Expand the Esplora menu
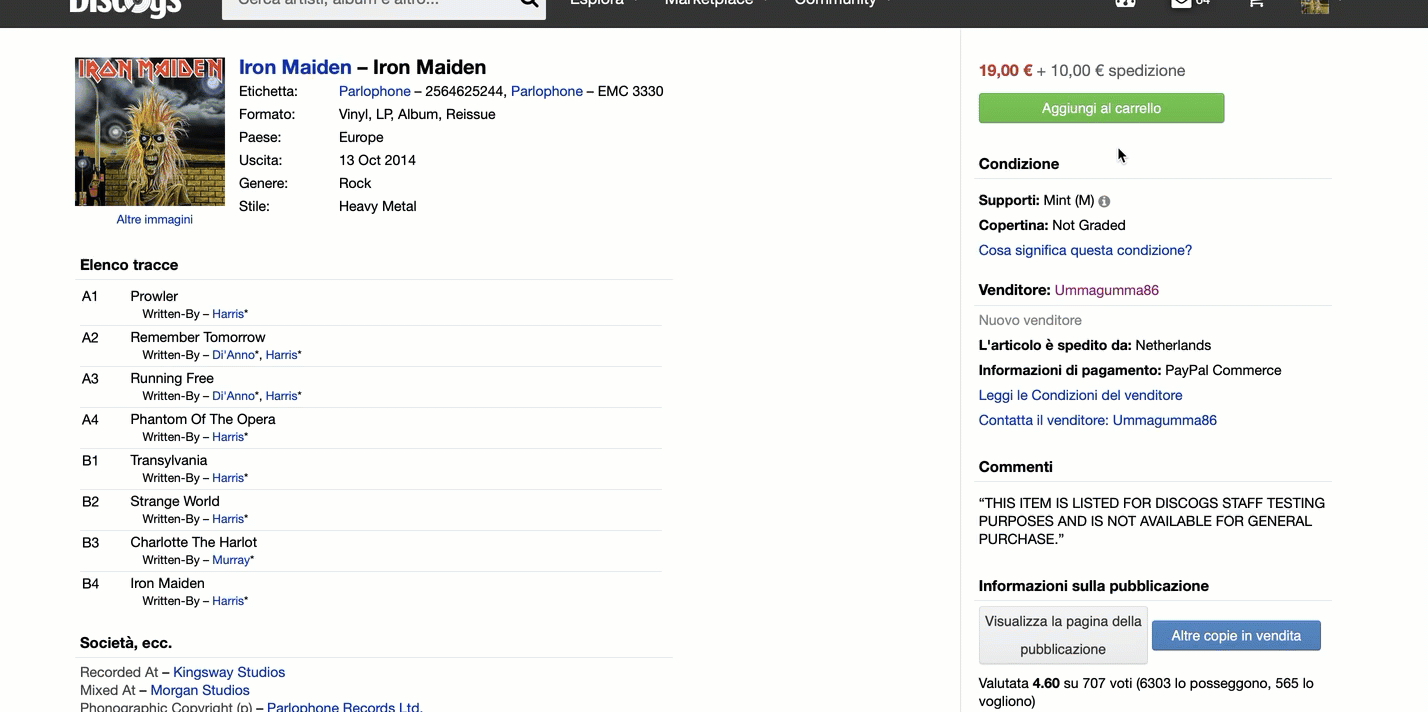Screen dimensions: 1428x712 click(x=604, y=4)
